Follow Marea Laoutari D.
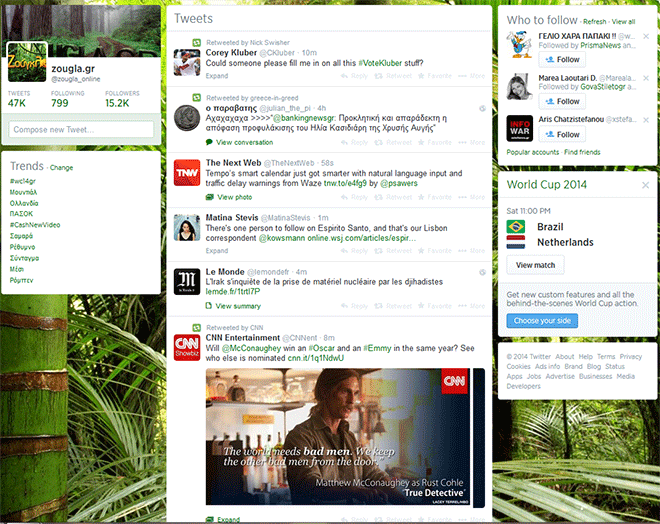This screenshot has width=660, height=524. tap(562, 101)
